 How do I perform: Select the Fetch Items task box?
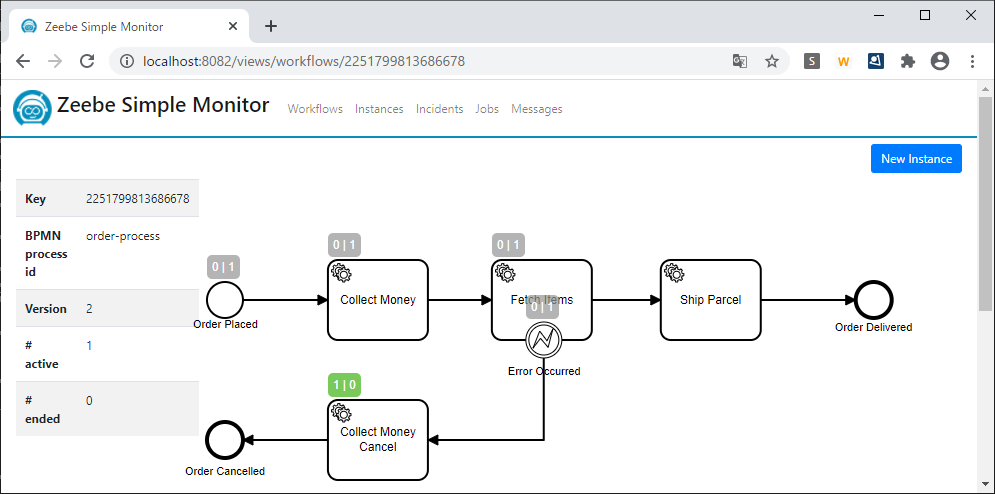pyautogui.click(x=542, y=300)
